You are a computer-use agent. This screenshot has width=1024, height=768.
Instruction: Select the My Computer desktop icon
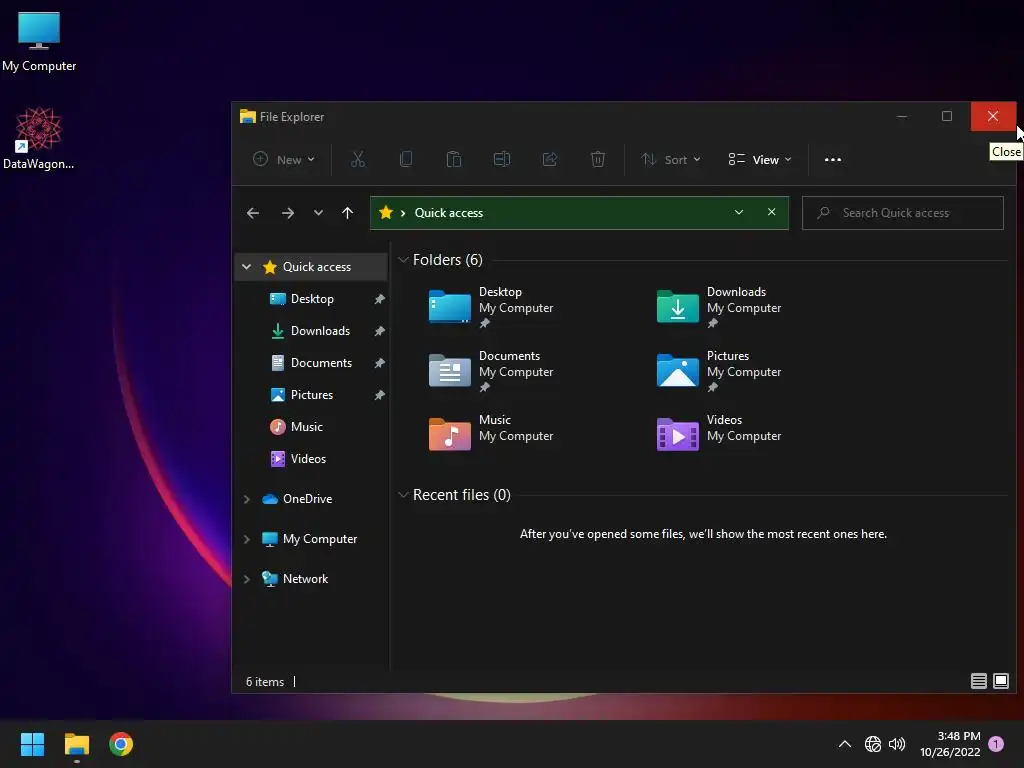[x=39, y=41]
